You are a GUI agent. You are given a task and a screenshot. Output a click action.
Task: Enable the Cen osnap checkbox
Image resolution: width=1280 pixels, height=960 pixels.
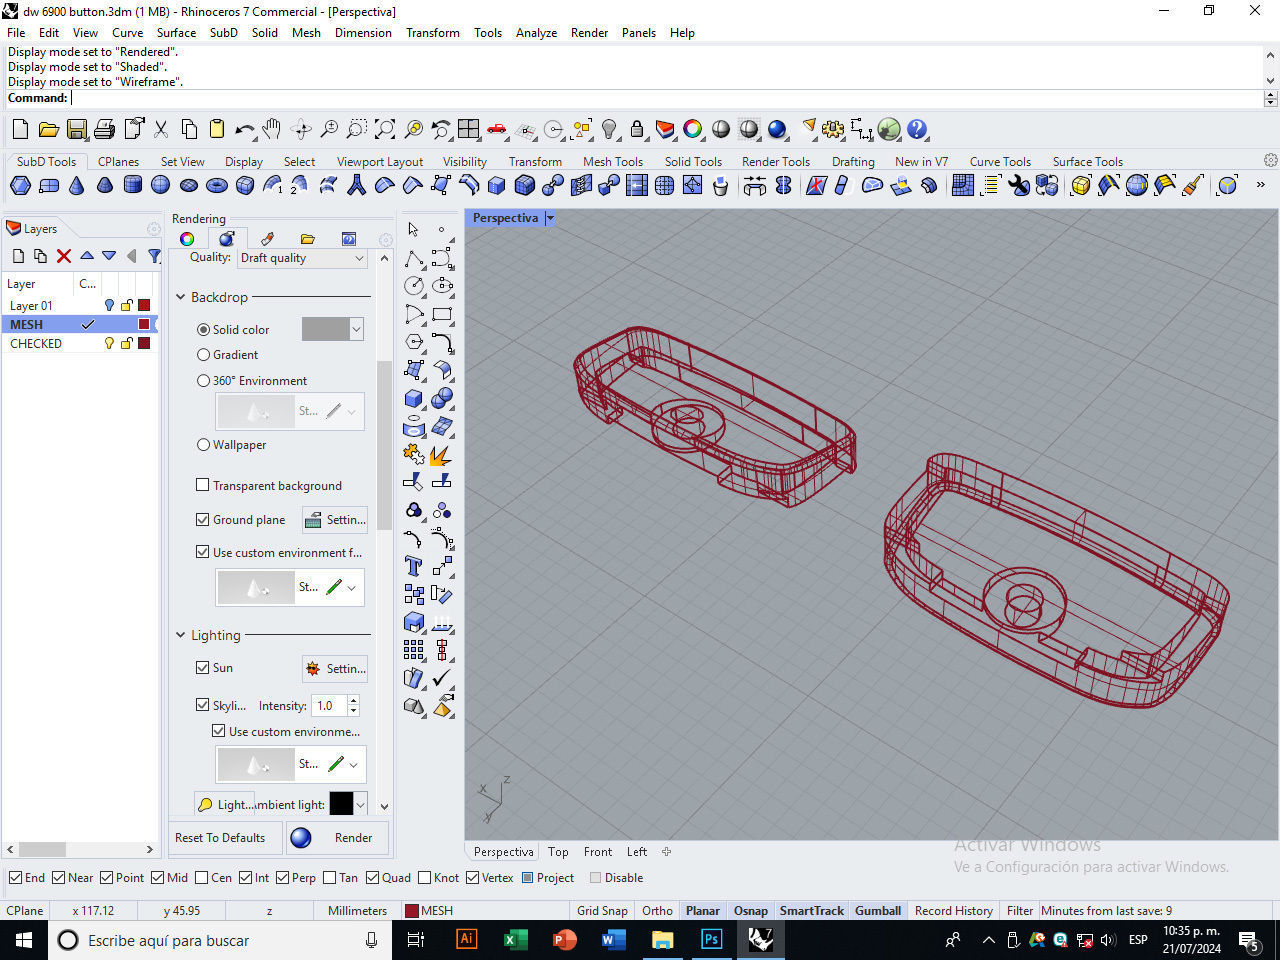point(201,878)
